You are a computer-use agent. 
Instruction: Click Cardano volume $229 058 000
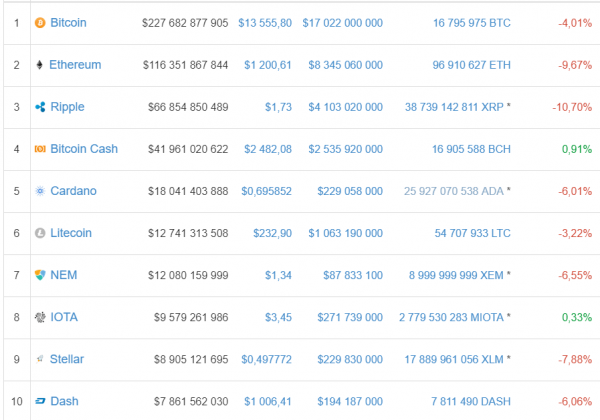point(350,191)
